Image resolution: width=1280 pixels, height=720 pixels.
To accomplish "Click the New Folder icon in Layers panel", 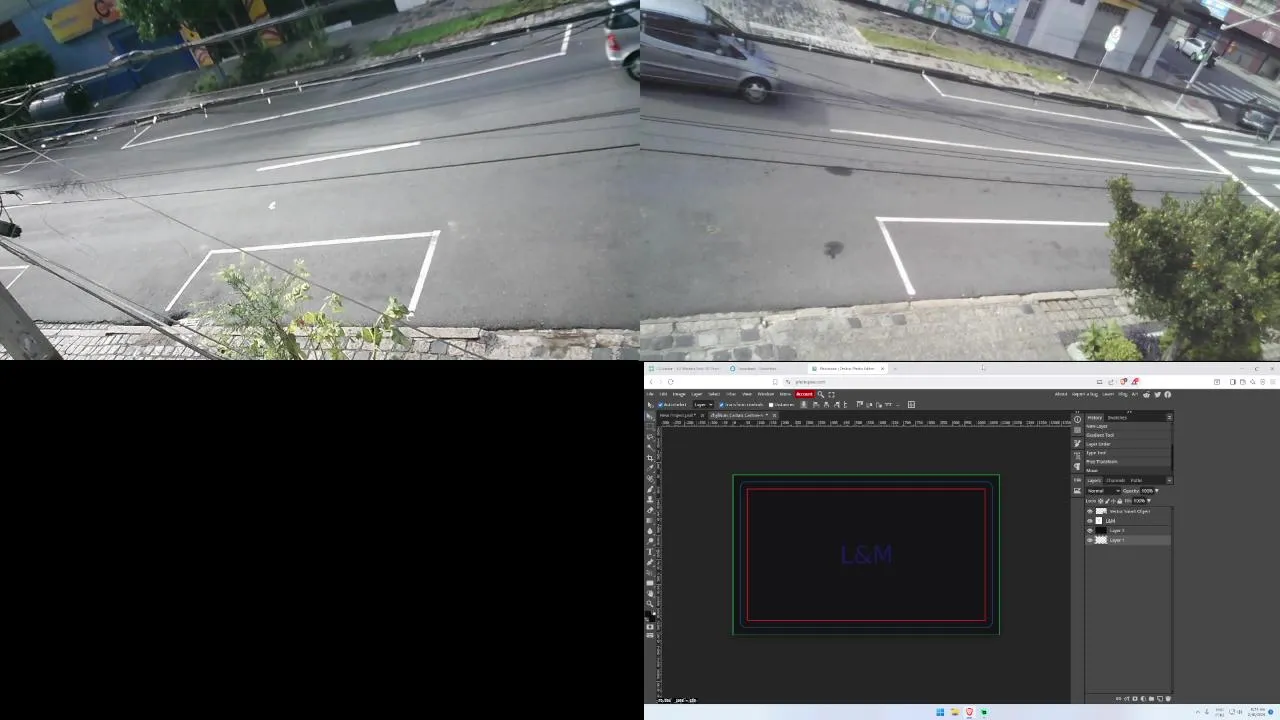I will point(1151,698).
